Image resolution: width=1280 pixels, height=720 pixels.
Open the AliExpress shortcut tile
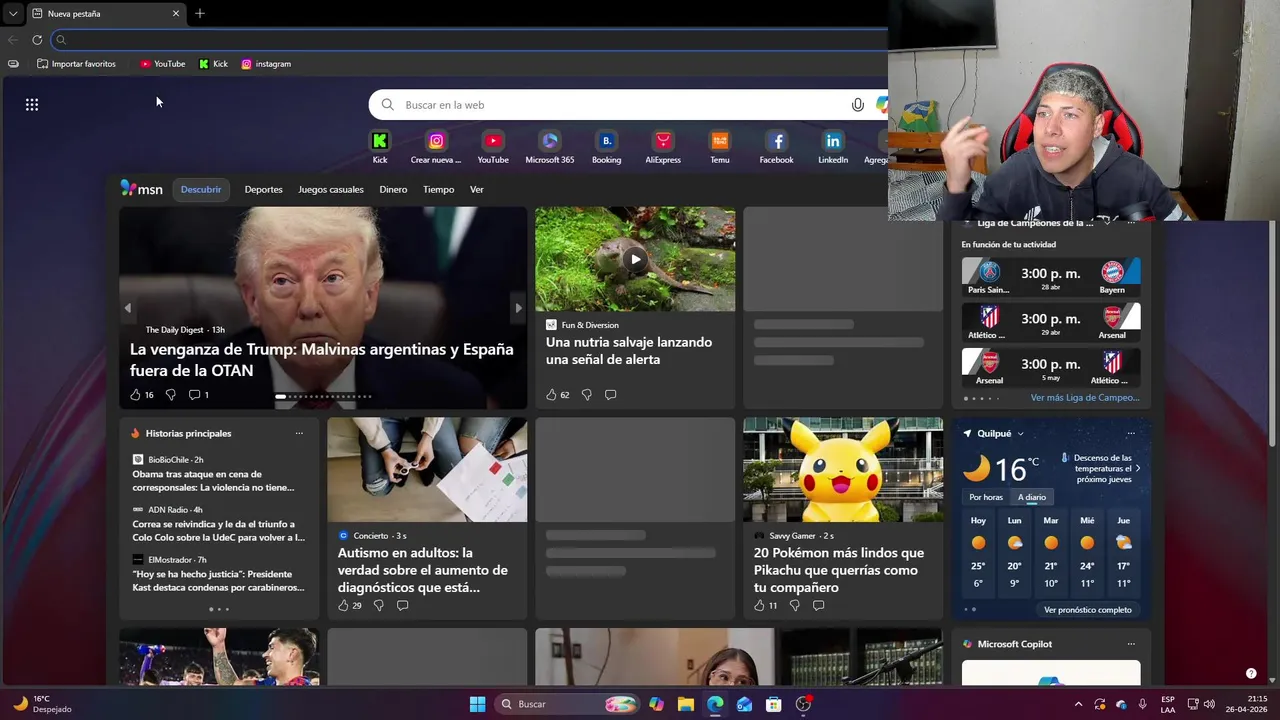point(663,147)
